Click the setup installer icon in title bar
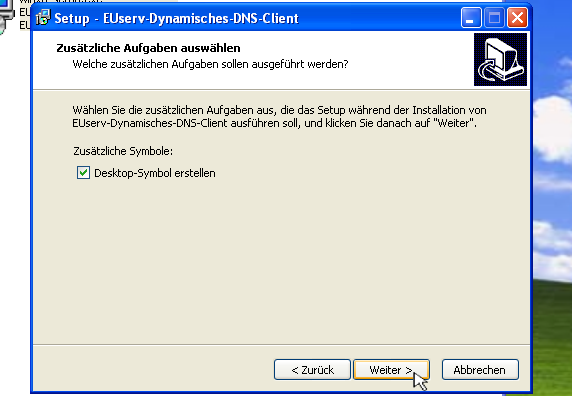Viewport: 572px width, 396px height. coord(43,18)
